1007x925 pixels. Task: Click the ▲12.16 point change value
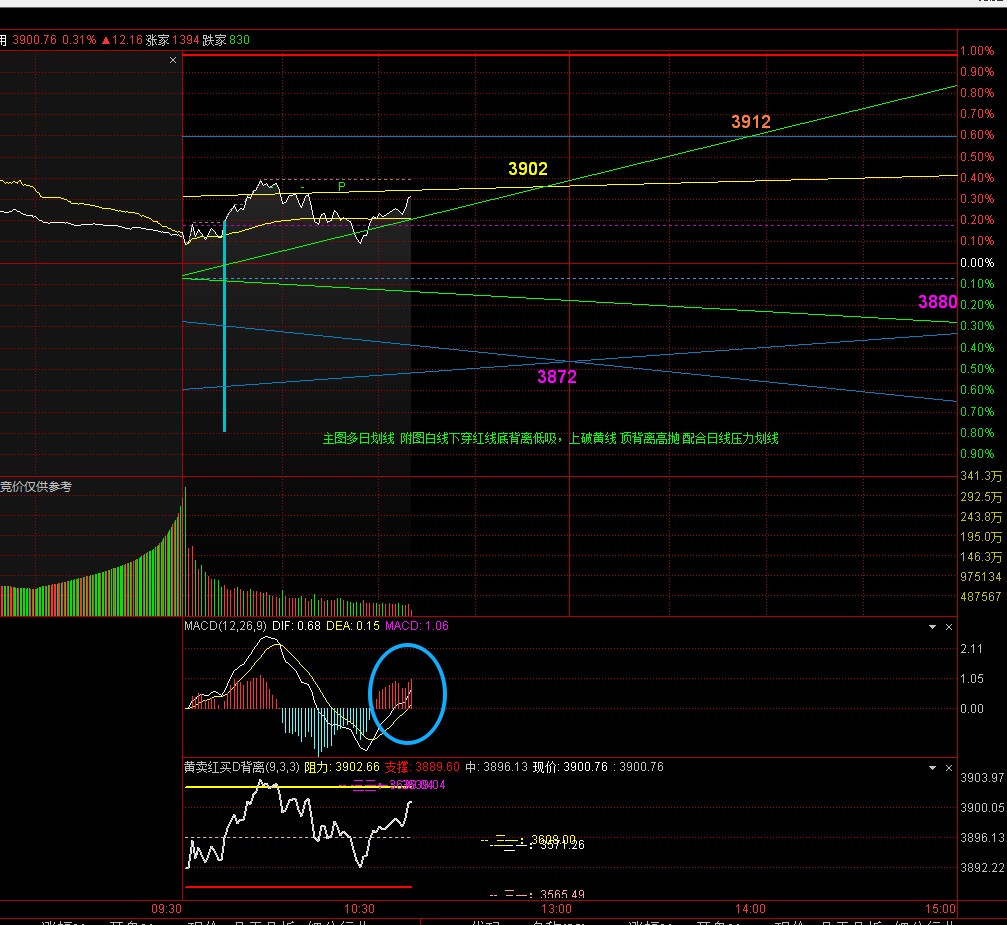coord(122,40)
